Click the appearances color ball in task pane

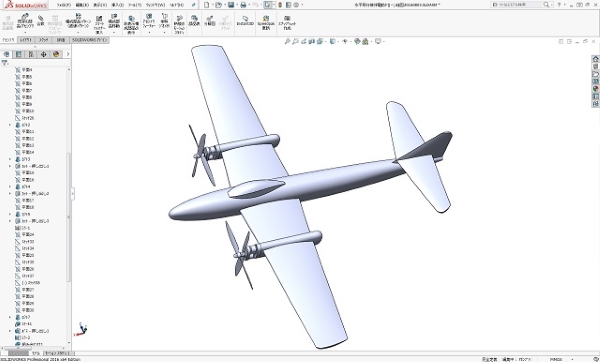[595, 89]
